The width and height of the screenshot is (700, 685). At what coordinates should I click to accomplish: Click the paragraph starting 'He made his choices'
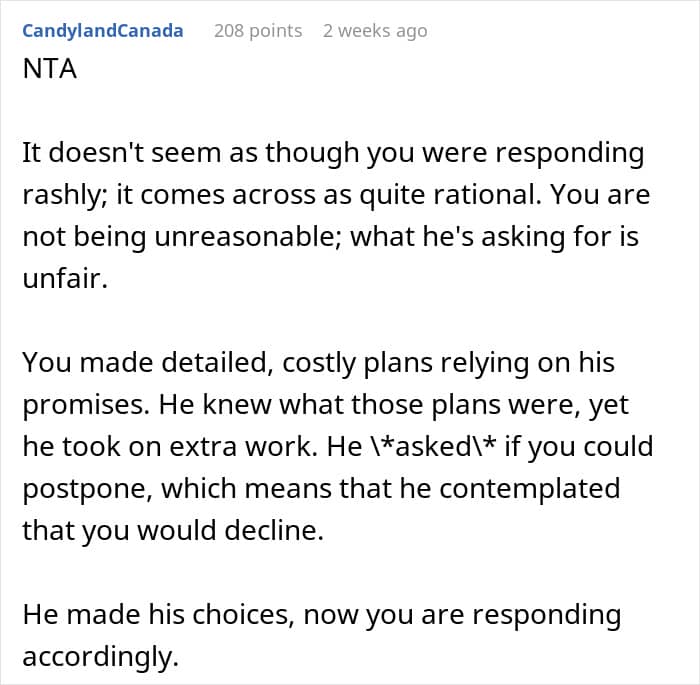(320, 633)
